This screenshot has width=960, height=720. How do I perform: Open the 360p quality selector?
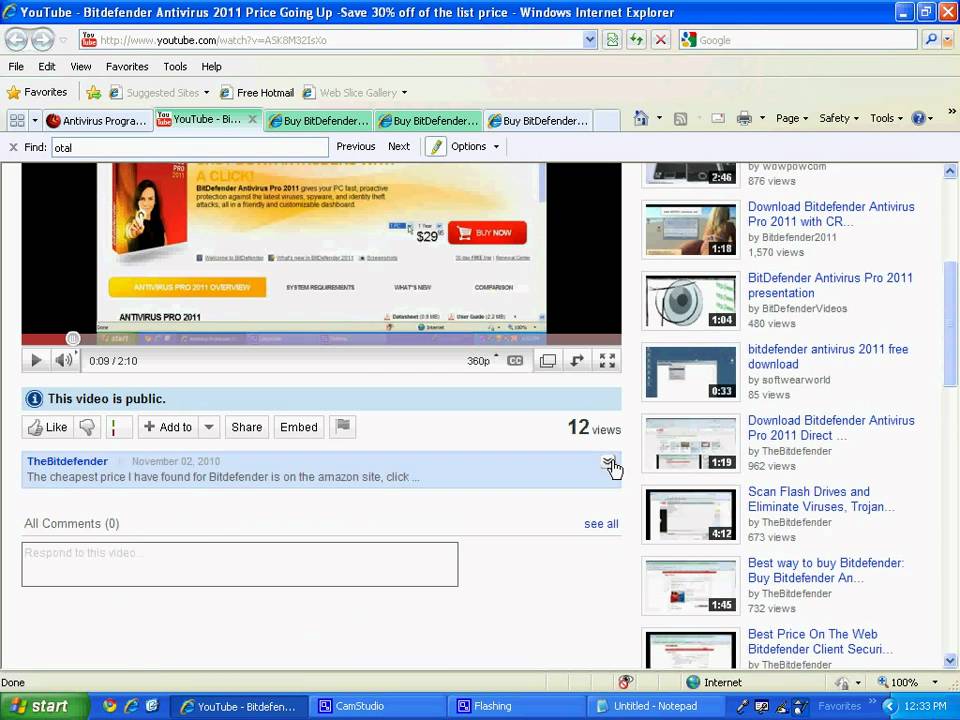pyautogui.click(x=482, y=361)
